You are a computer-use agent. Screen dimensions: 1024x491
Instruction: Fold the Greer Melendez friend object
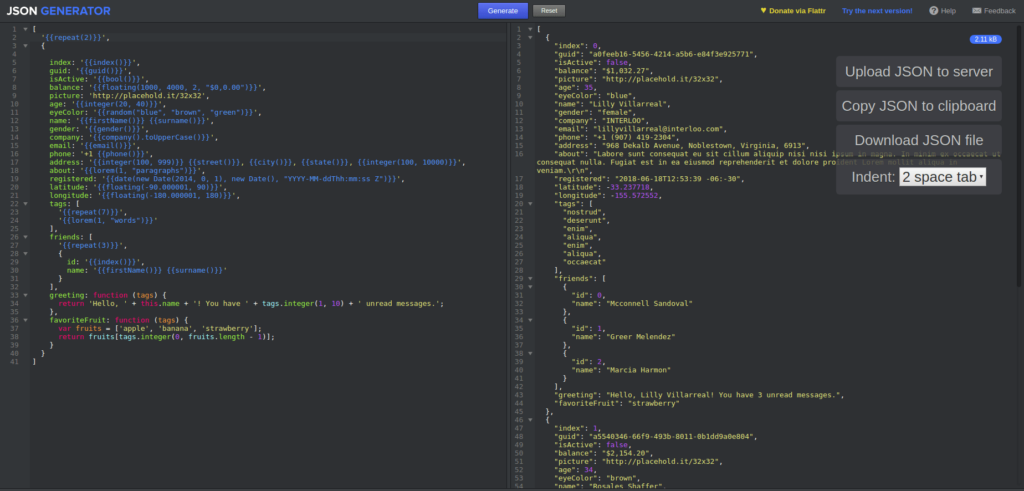[530, 320]
